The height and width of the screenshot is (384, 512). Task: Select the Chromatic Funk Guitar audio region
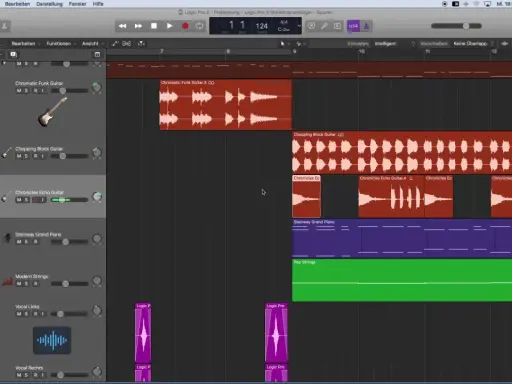[x=226, y=105]
